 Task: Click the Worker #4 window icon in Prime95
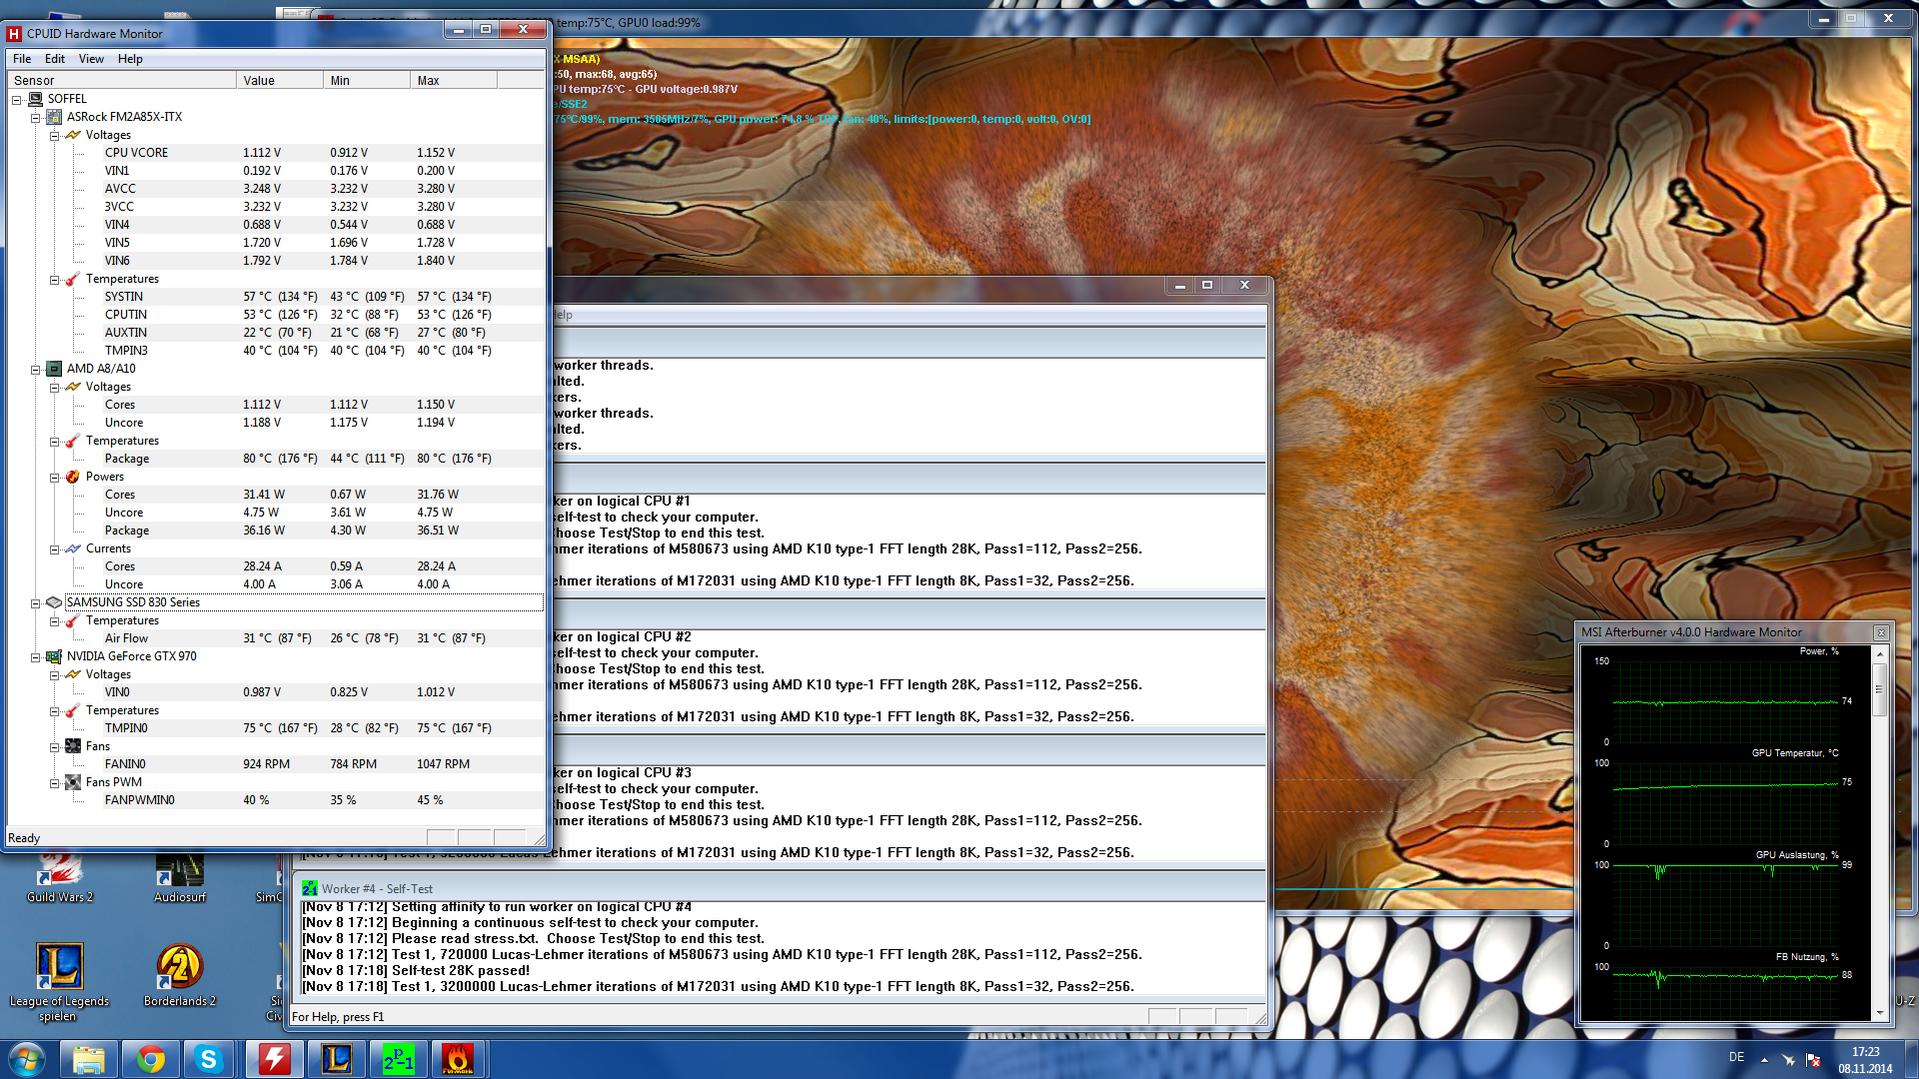point(310,888)
